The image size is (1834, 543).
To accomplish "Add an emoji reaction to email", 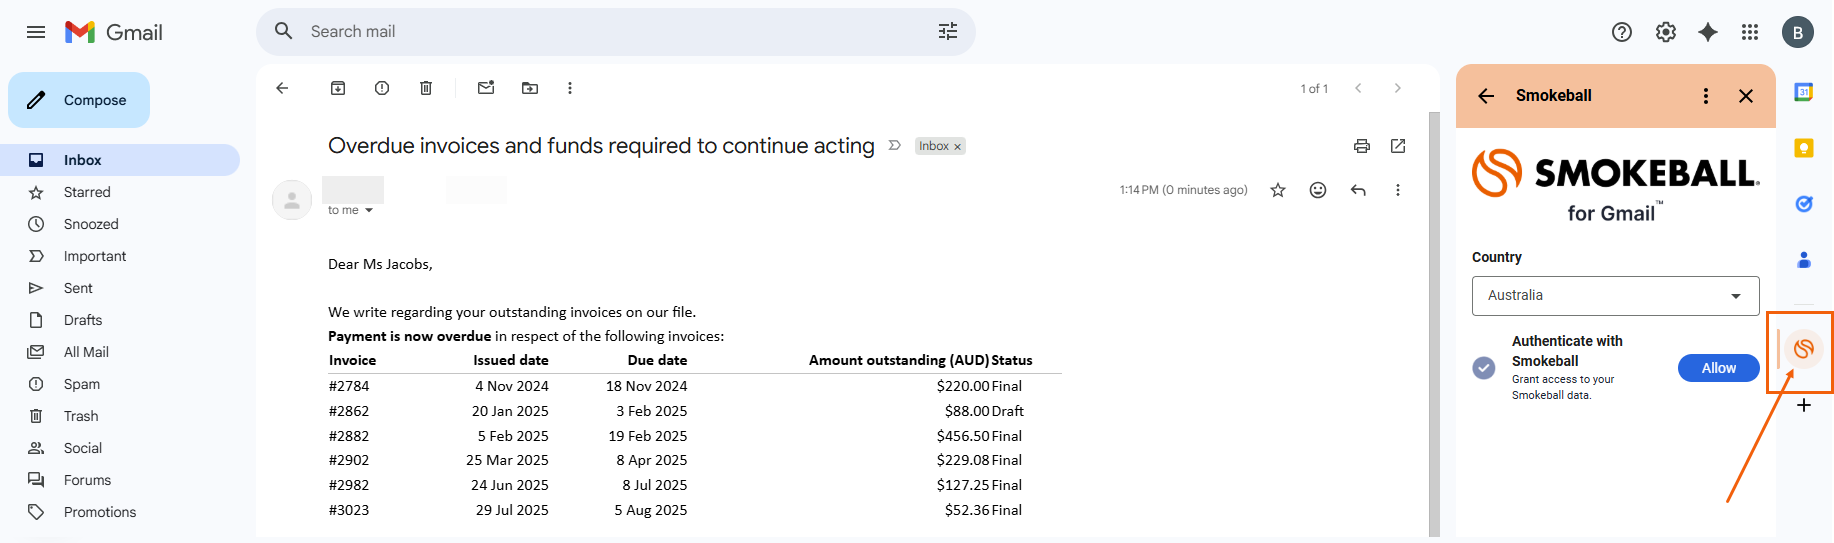I will [x=1318, y=190].
